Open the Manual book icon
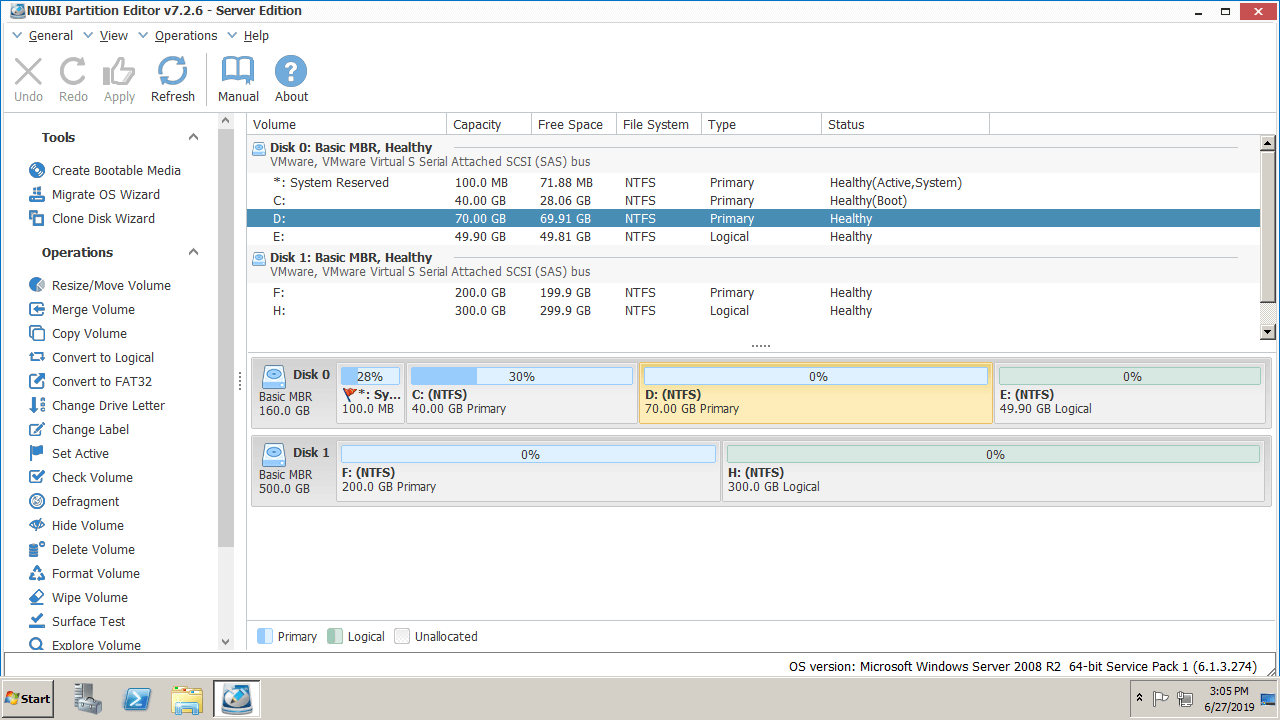1280x720 pixels. point(238,72)
